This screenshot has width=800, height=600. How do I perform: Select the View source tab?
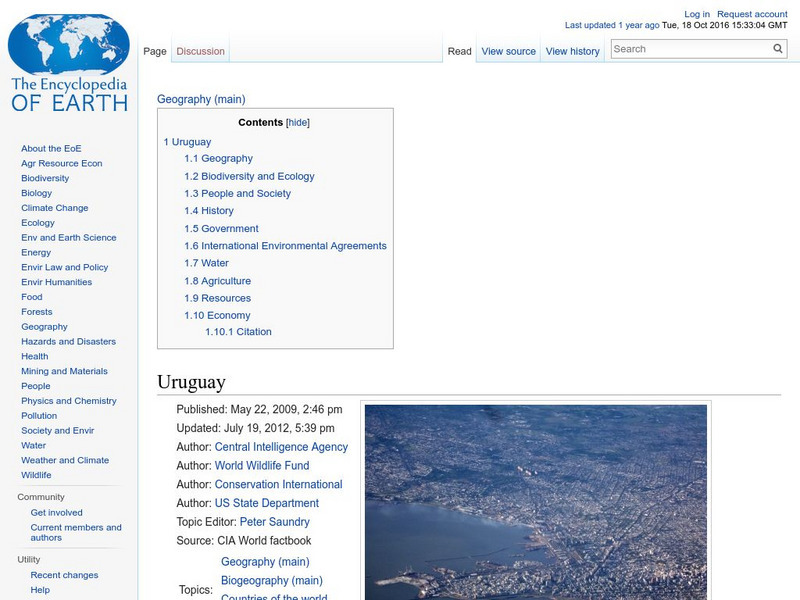[x=510, y=50]
